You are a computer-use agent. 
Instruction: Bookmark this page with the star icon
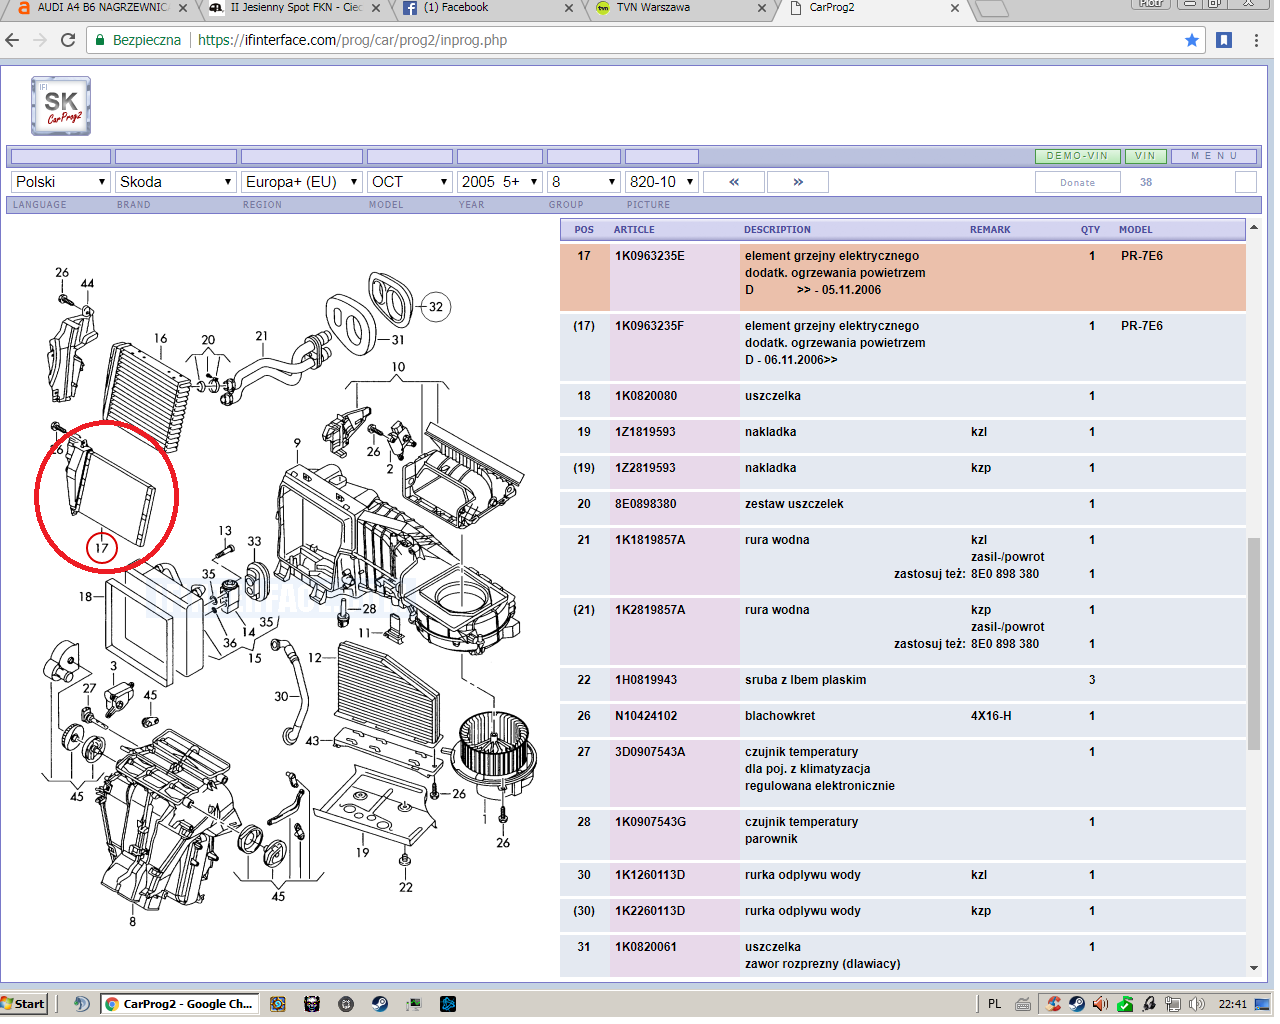tap(1191, 40)
